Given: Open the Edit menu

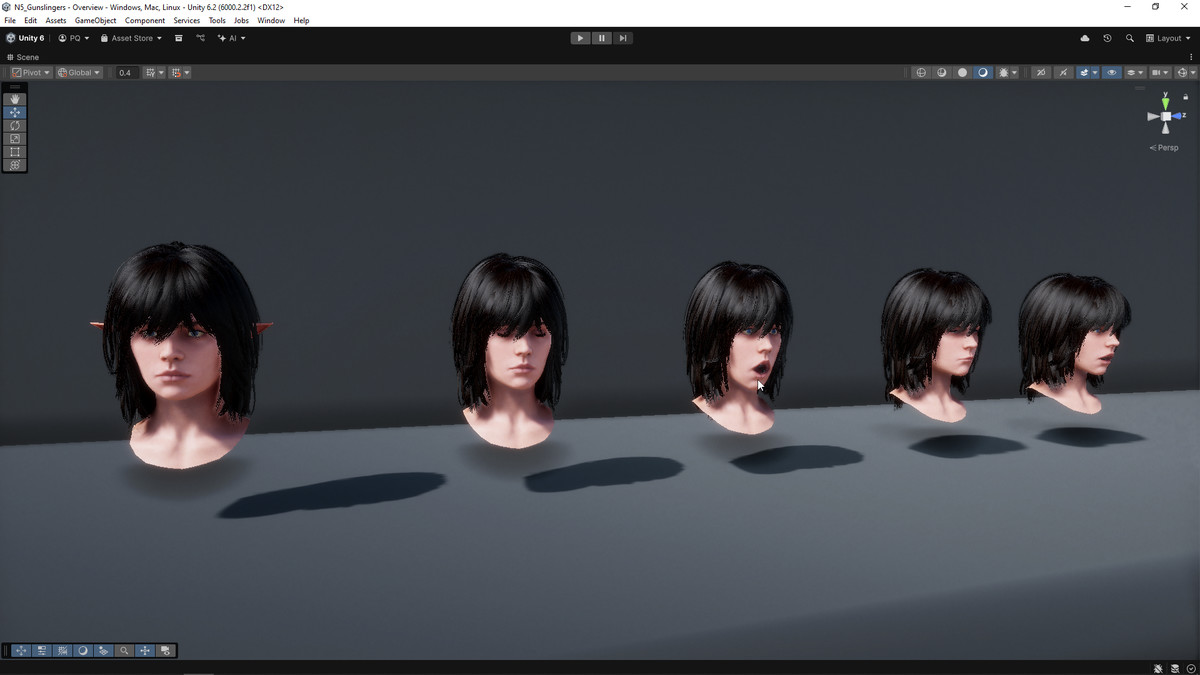Looking at the screenshot, I should [x=31, y=20].
